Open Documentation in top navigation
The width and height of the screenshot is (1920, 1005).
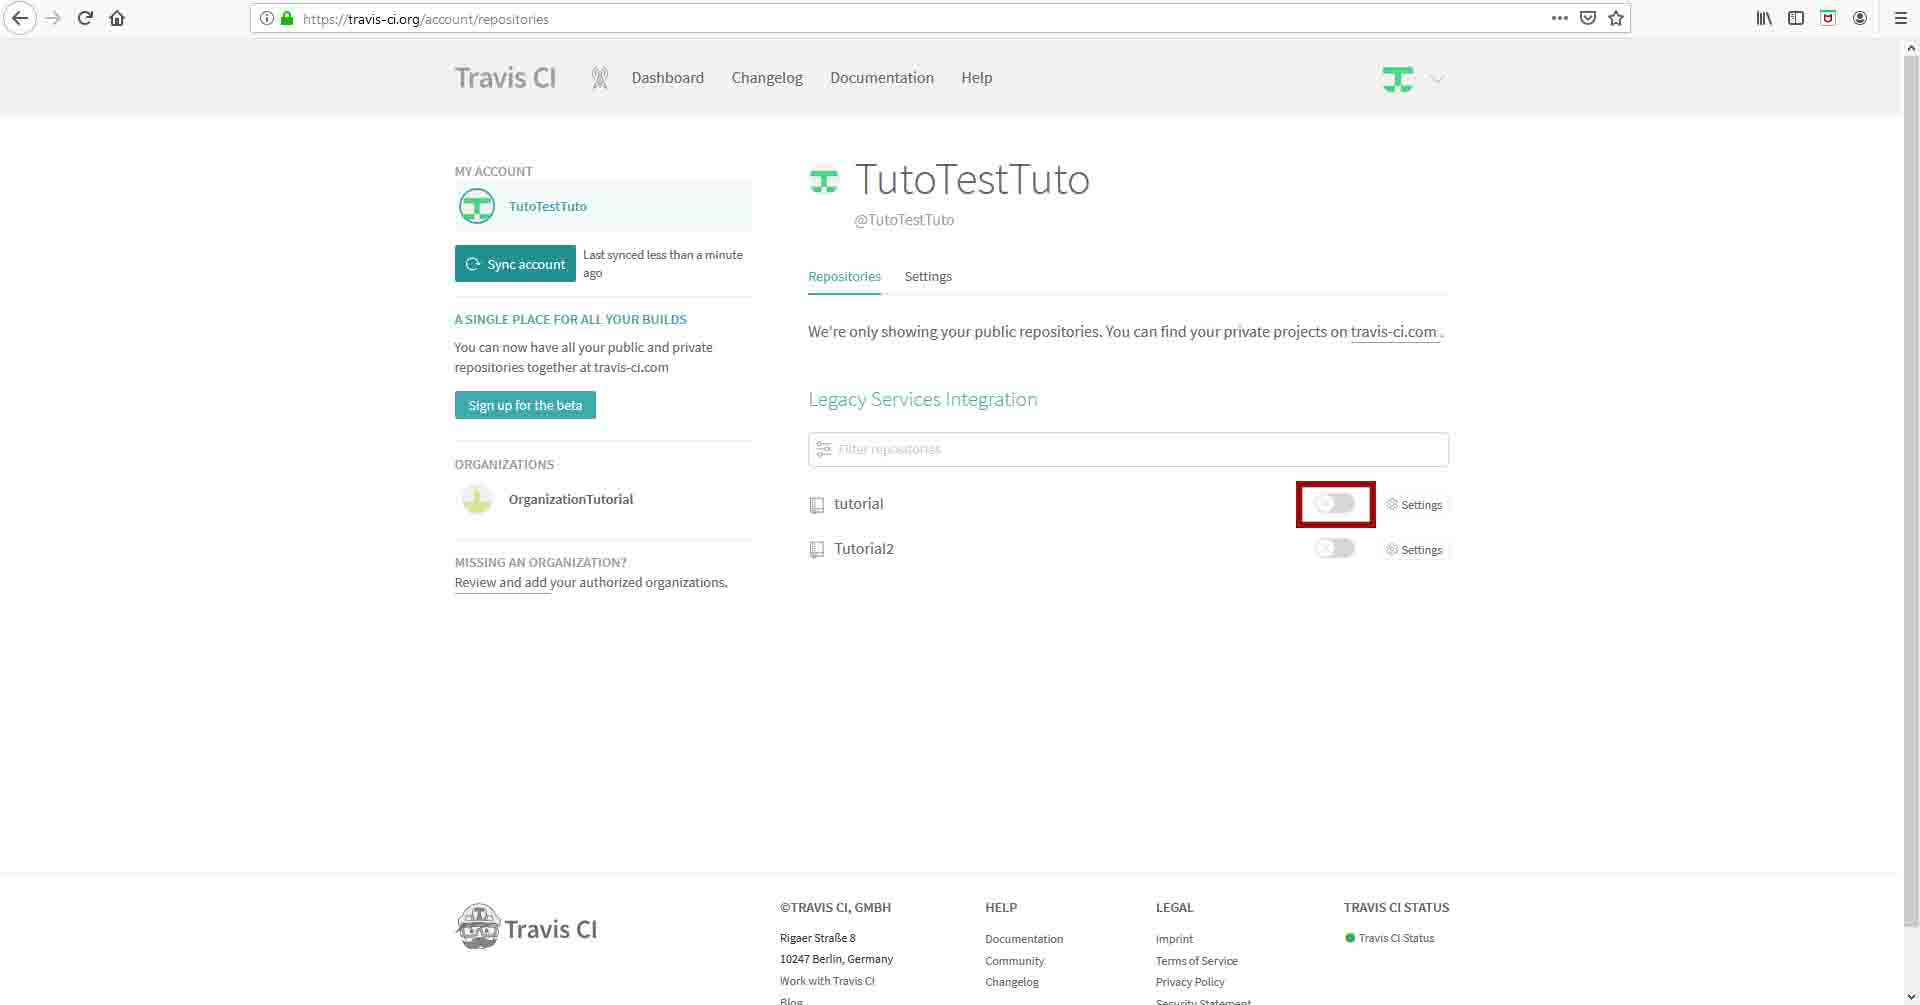coord(881,78)
